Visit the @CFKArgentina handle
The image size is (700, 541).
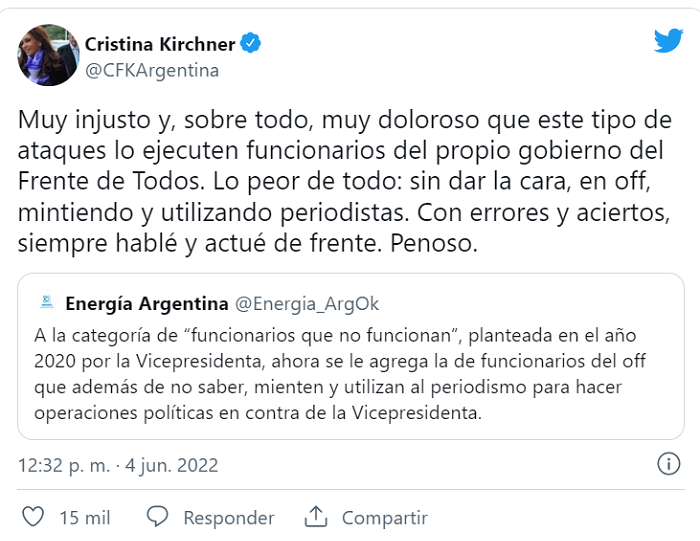pos(152,71)
